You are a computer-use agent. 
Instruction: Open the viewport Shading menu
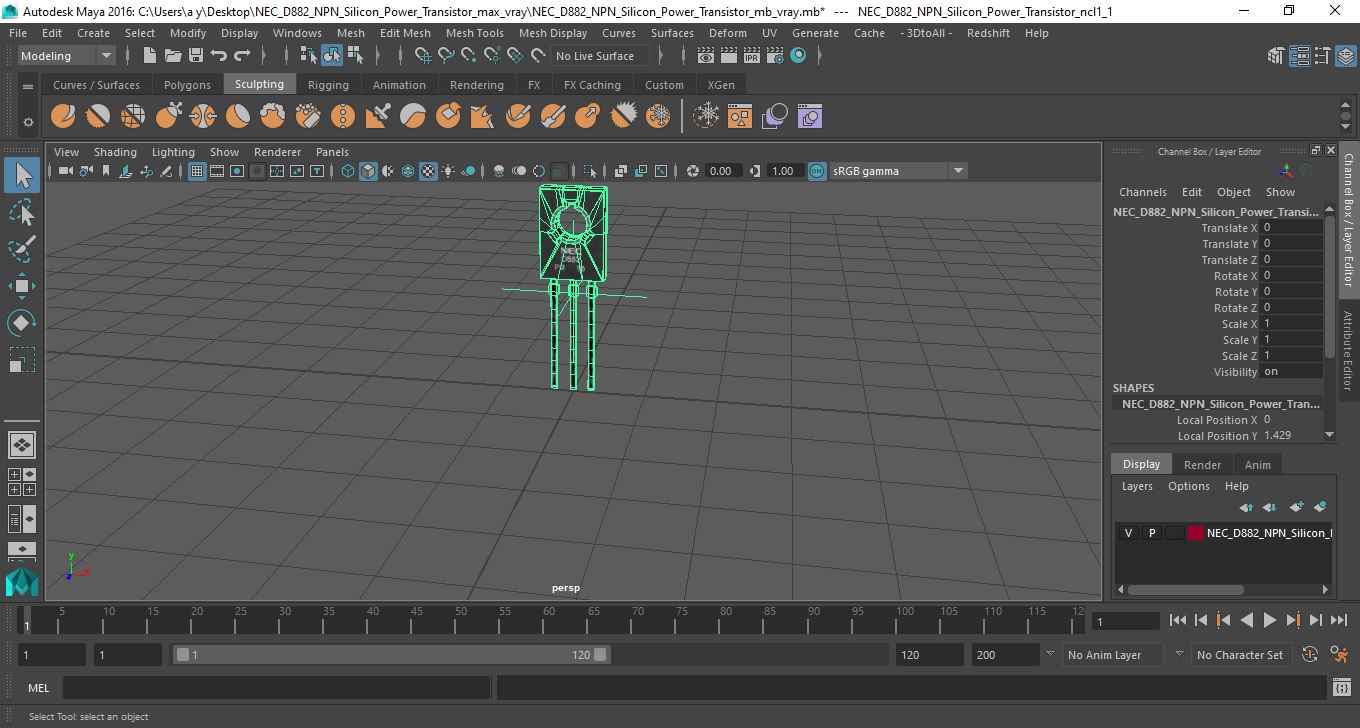(x=115, y=152)
